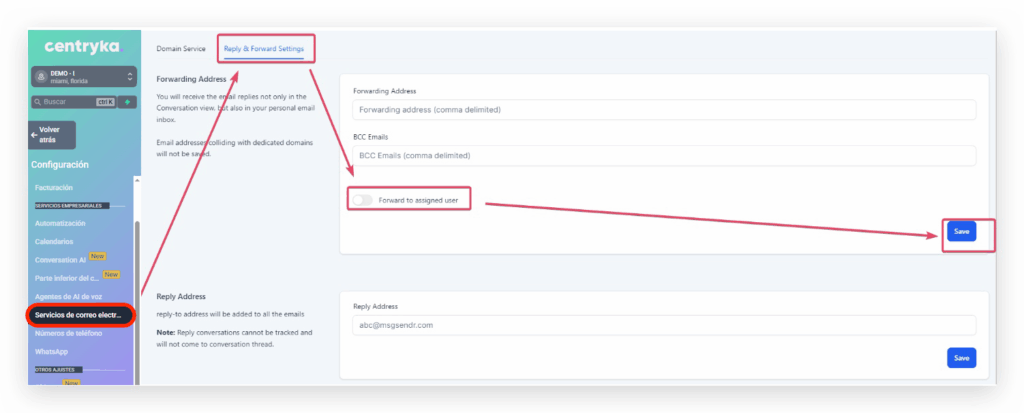This screenshot has height=413, width=1024.
Task: Focus the Reply Address input field
Action: pyautogui.click(x=663, y=325)
